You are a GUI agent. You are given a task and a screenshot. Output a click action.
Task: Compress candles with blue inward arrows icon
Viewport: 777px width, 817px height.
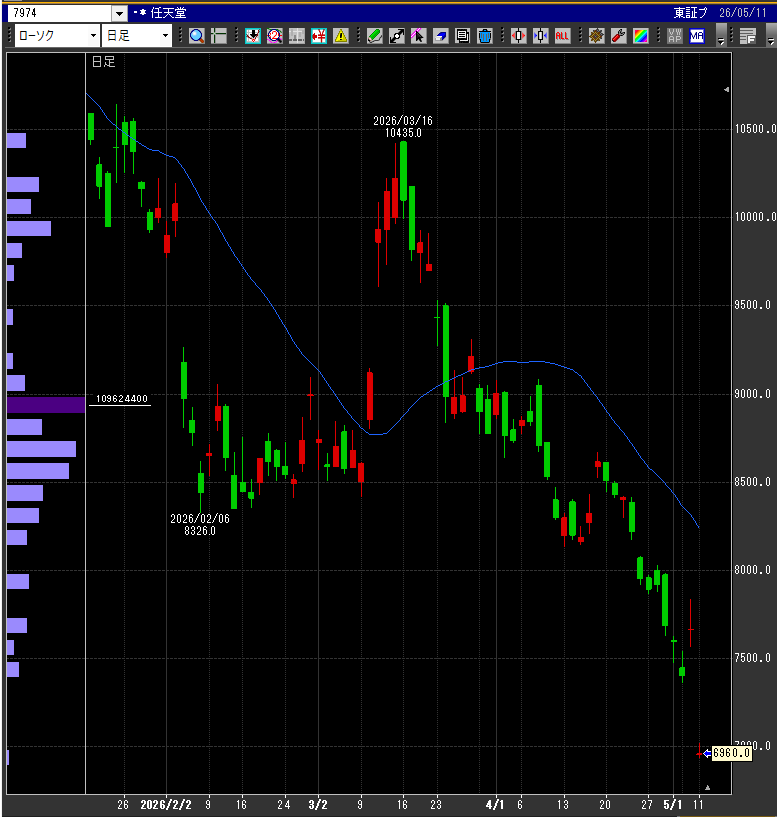540,36
